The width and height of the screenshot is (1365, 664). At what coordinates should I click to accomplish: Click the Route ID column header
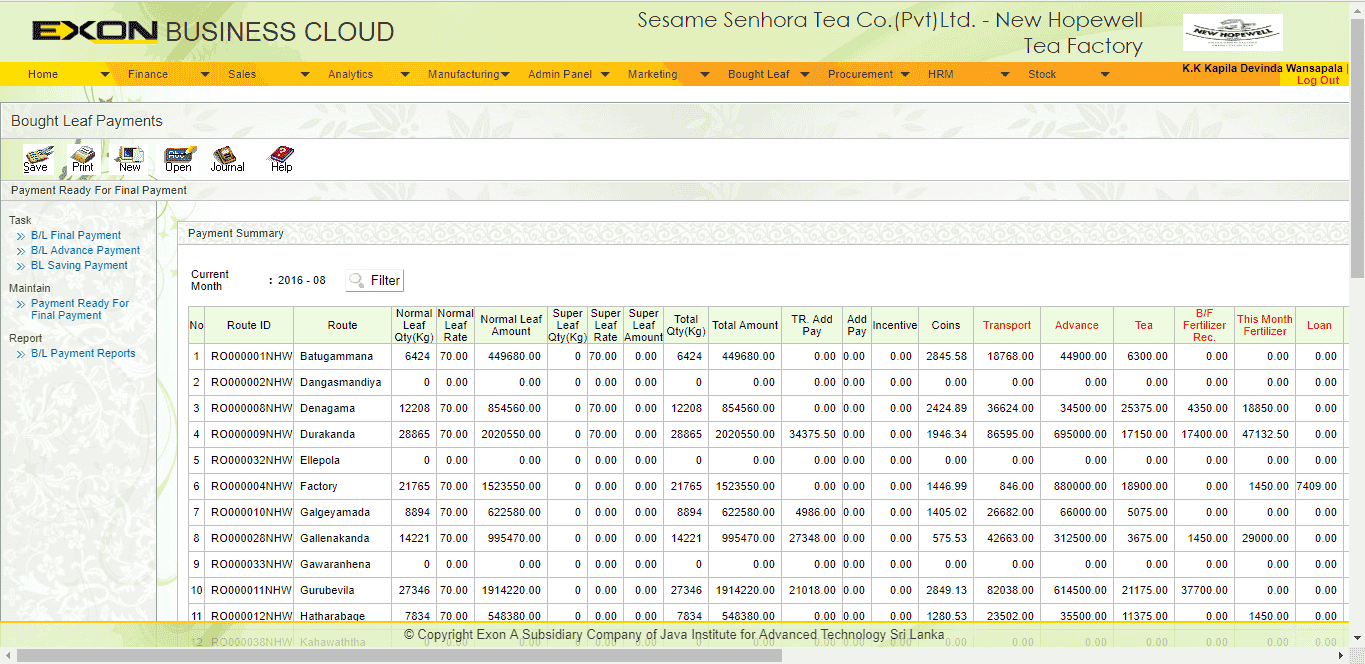tap(249, 326)
